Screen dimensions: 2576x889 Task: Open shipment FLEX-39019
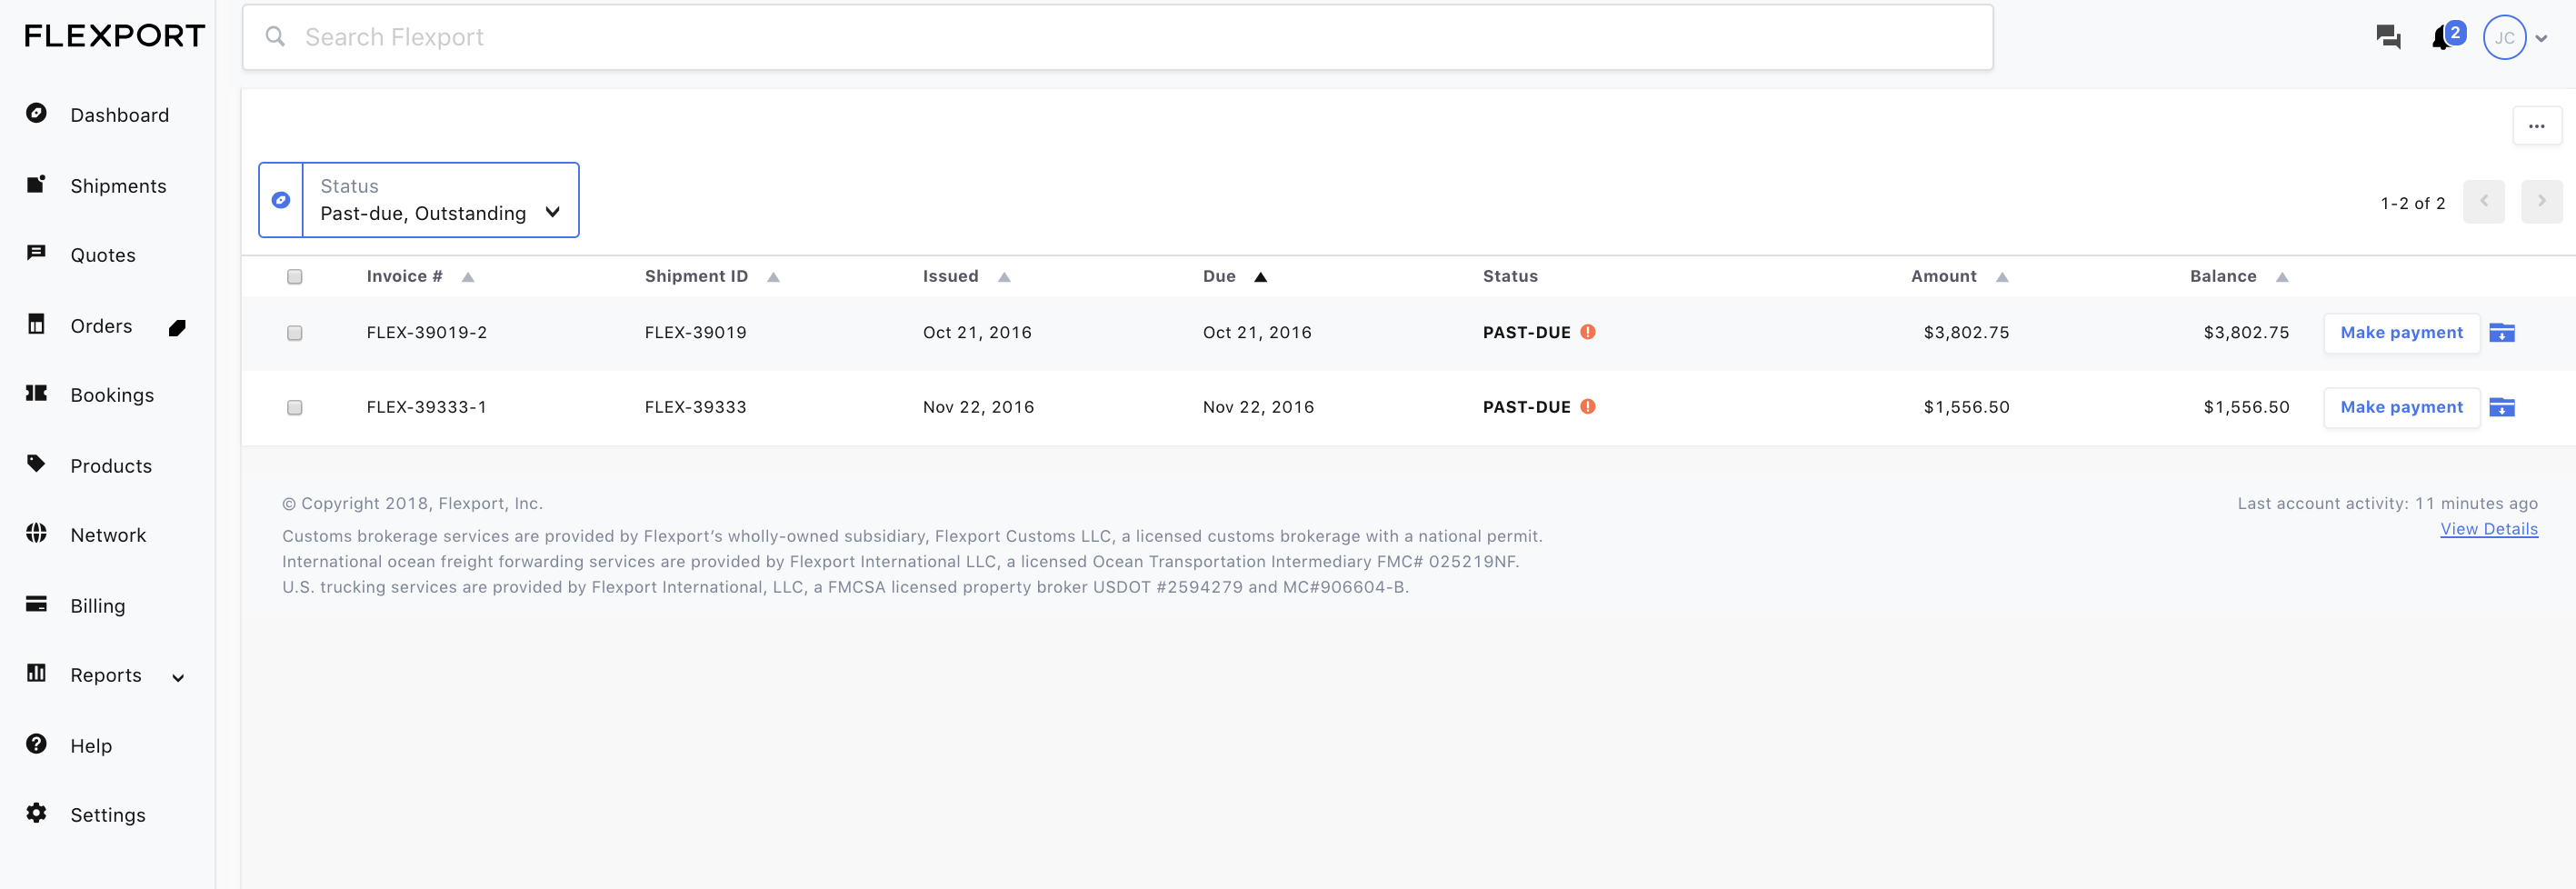point(695,332)
